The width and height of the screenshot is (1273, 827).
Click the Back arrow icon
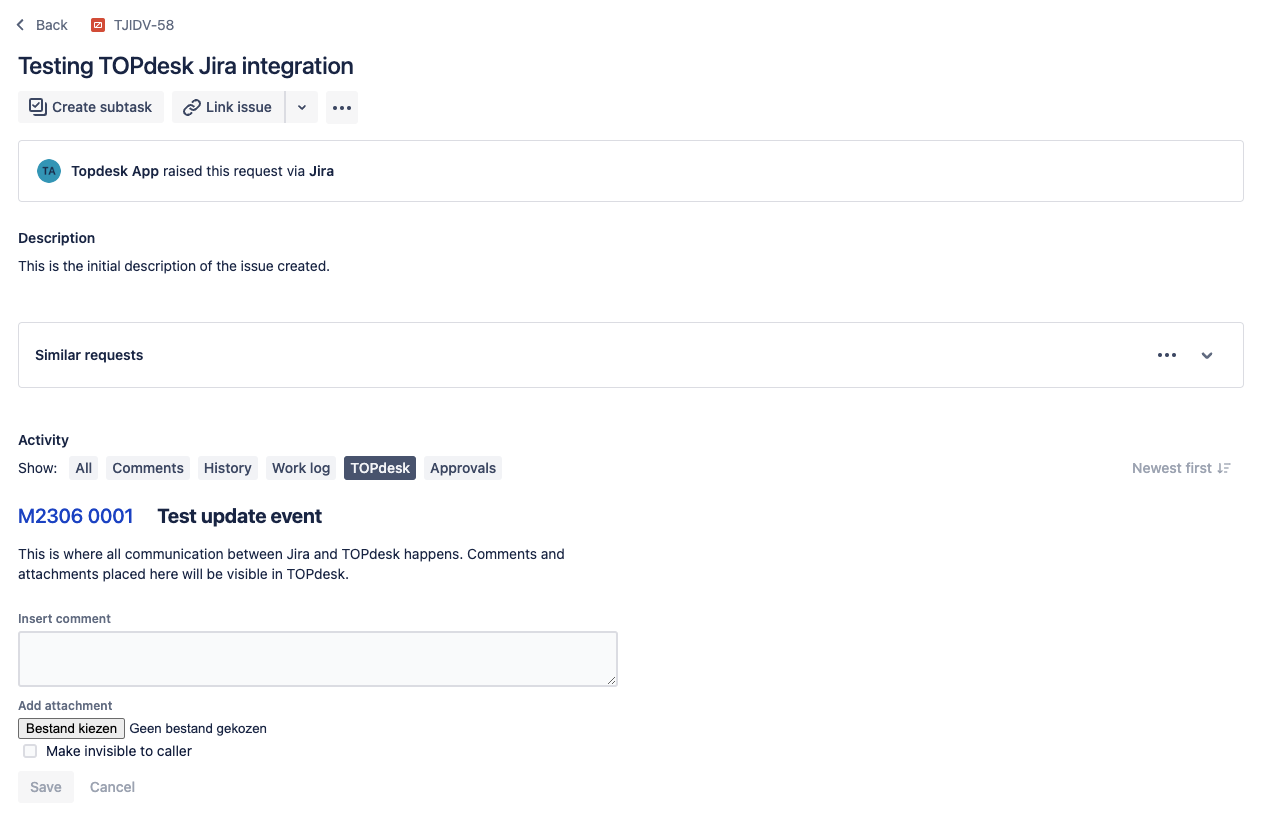20,25
